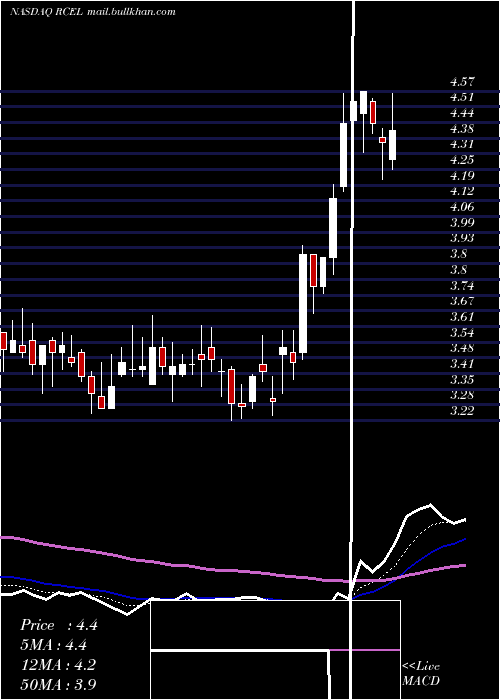Click the 50MA : 3.9 readout
The width and height of the screenshot is (500, 700).
point(58,684)
